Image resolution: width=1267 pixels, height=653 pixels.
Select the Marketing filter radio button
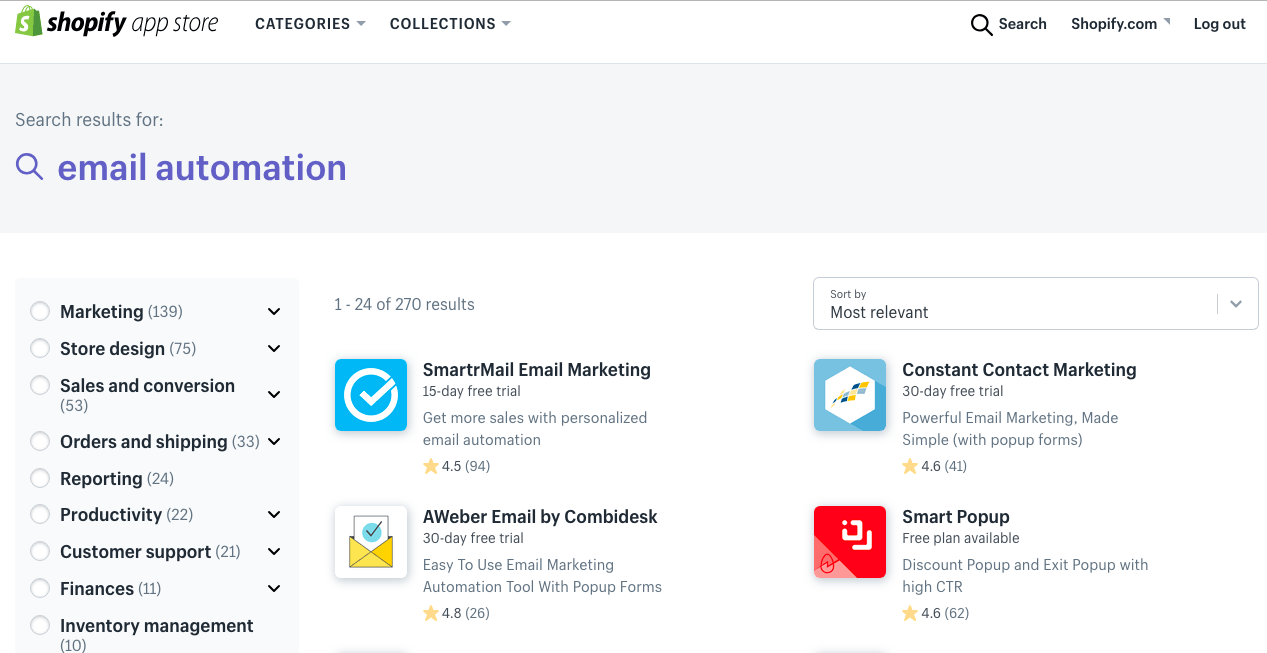pyautogui.click(x=40, y=311)
